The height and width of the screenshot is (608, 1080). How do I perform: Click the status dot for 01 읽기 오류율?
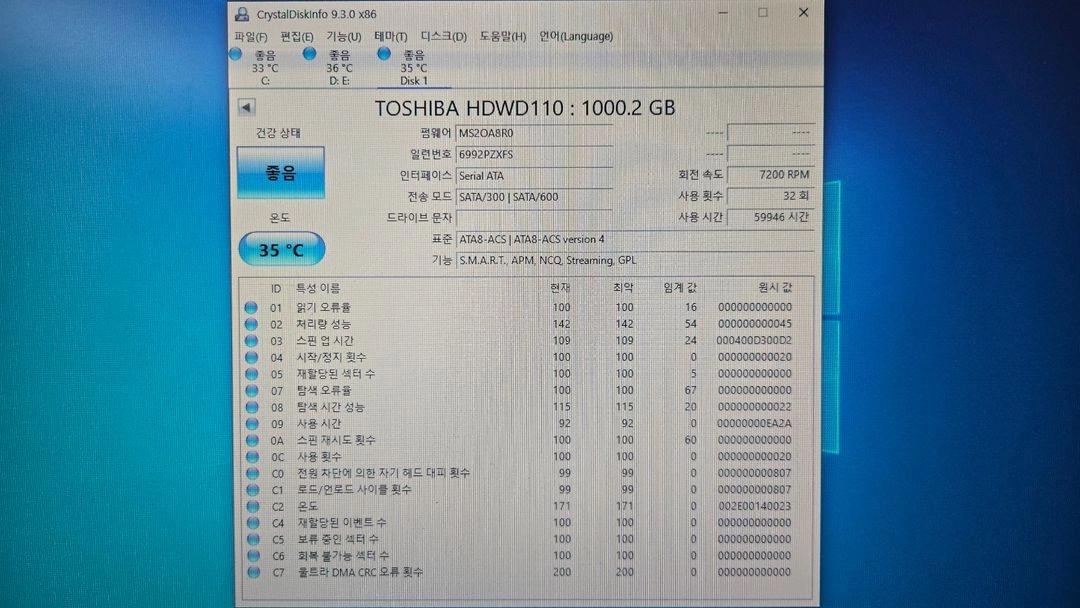251,308
